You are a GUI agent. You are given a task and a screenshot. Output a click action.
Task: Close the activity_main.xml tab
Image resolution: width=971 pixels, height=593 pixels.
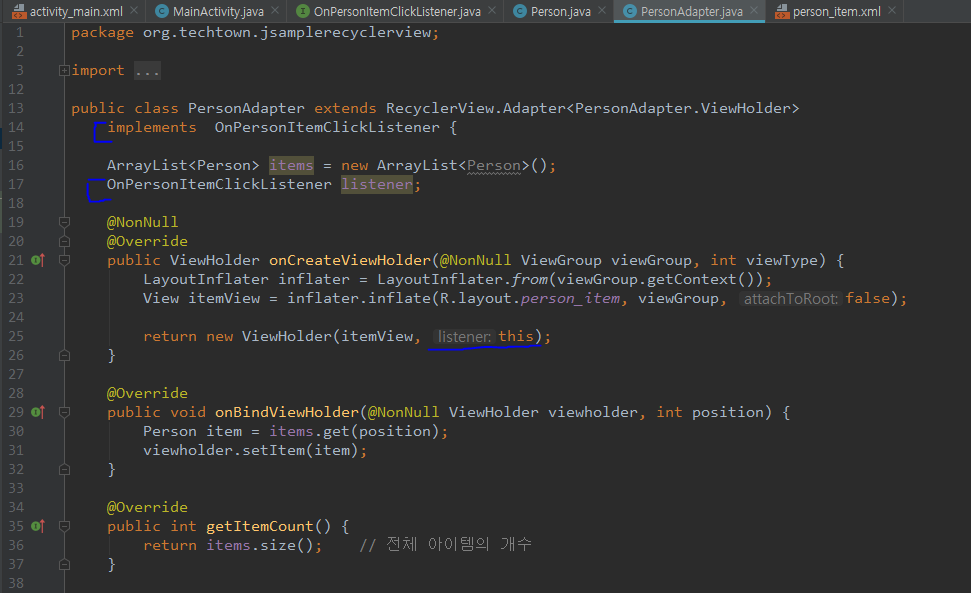coord(134,11)
